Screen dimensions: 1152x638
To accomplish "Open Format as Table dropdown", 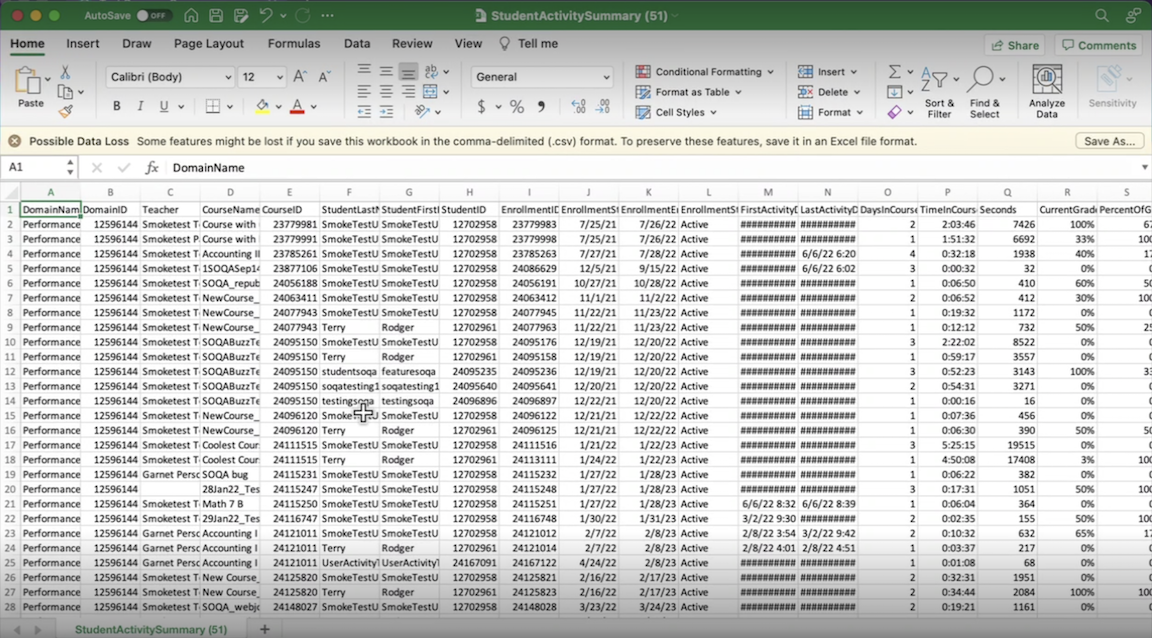I will (x=688, y=92).
